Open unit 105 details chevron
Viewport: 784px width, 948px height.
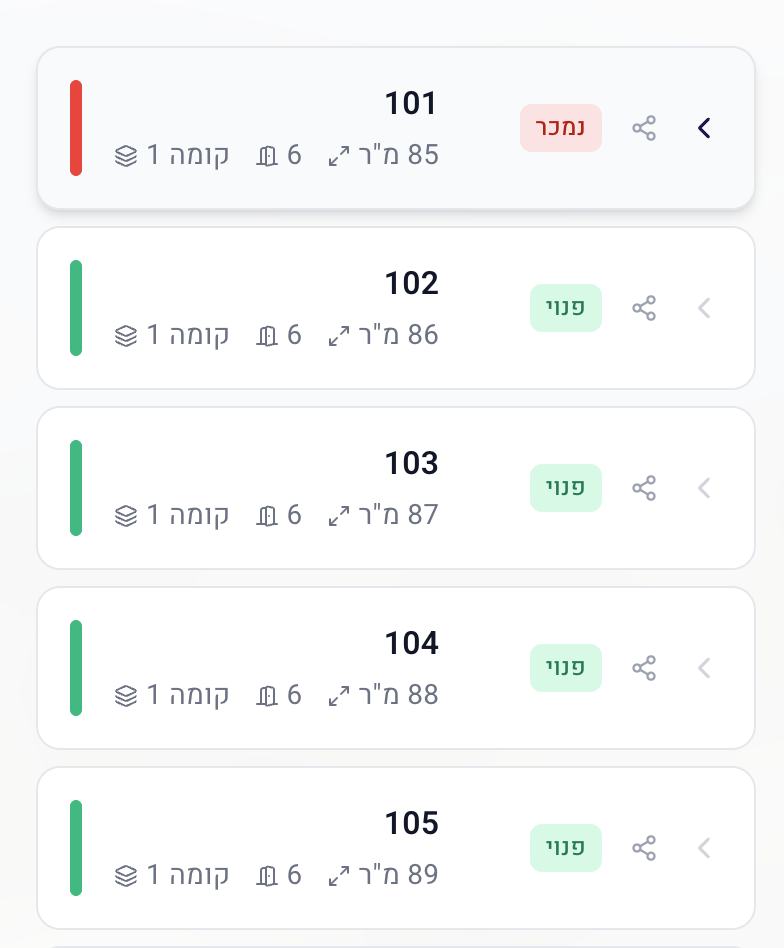pos(704,848)
